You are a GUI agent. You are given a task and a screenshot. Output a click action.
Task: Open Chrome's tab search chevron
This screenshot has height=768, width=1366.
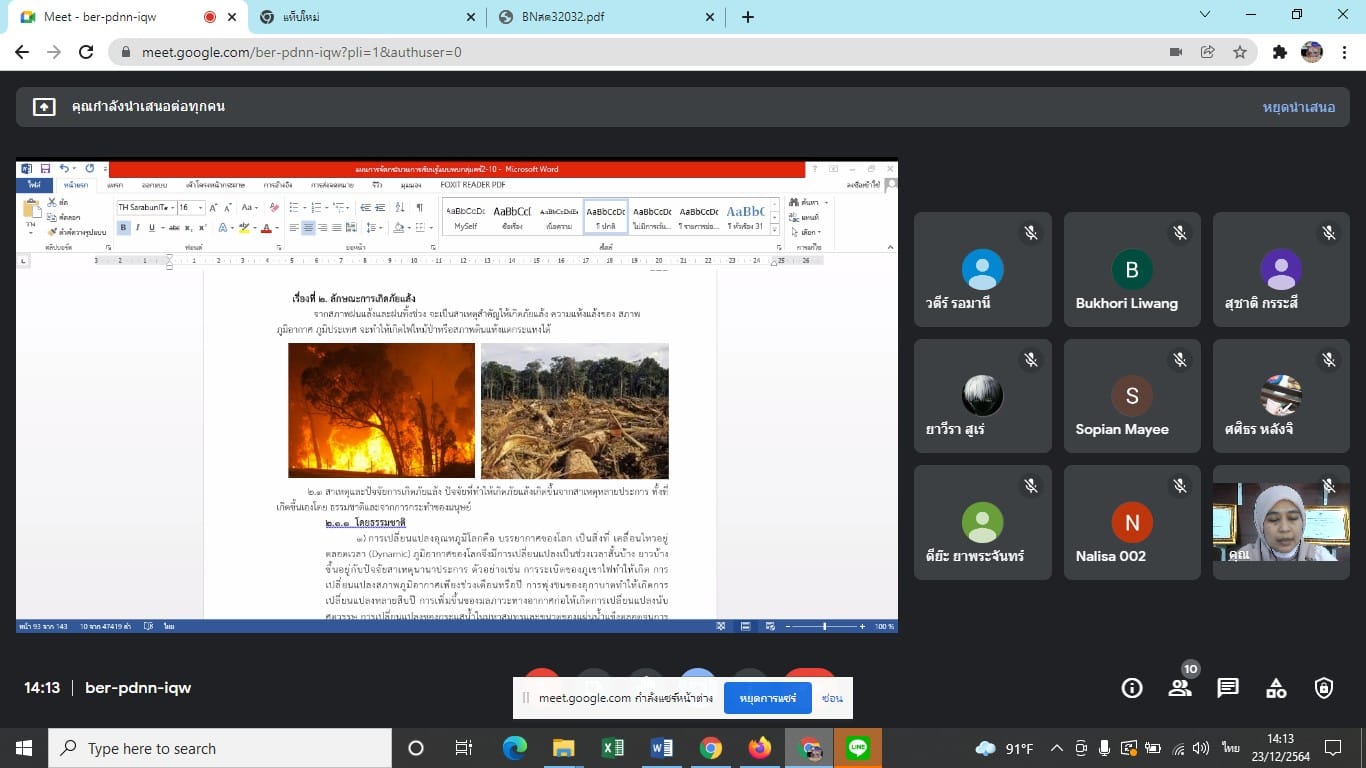click(x=1205, y=16)
